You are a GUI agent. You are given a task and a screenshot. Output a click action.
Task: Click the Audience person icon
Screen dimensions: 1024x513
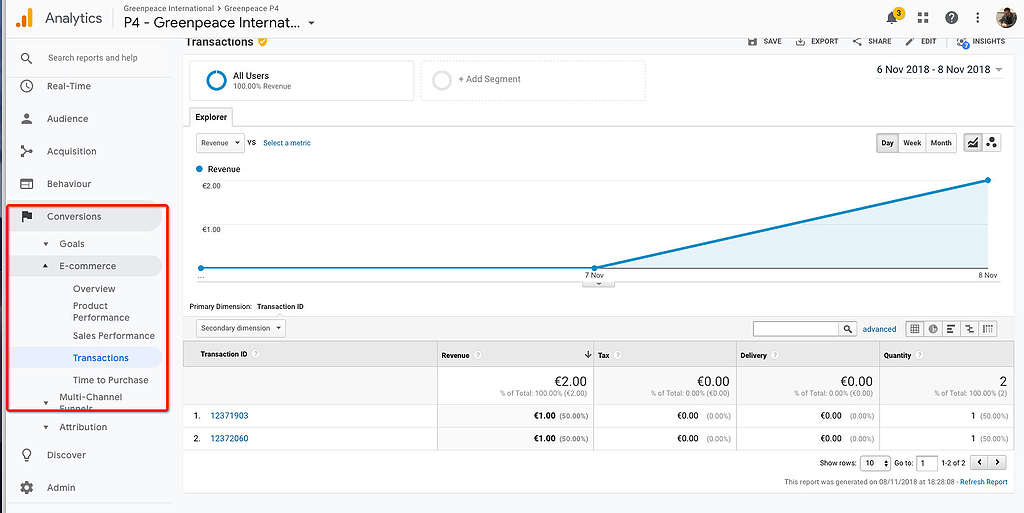(26, 119)
